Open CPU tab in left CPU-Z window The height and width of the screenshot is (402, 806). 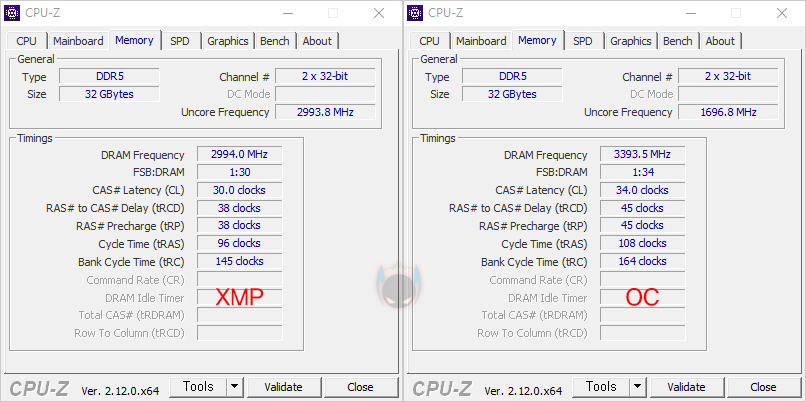tap(26, 41)
